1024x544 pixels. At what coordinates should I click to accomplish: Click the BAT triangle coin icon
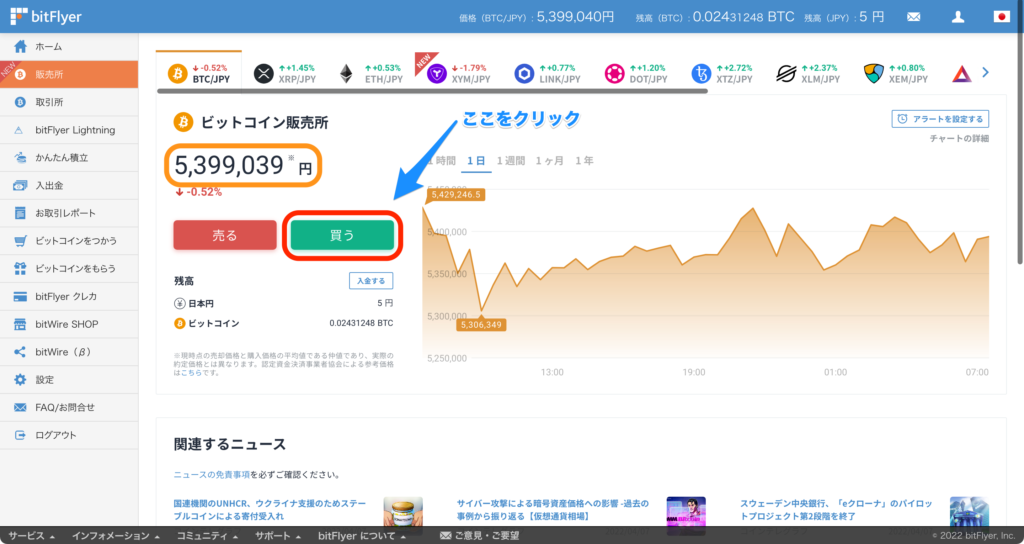[x=961, y=74]
